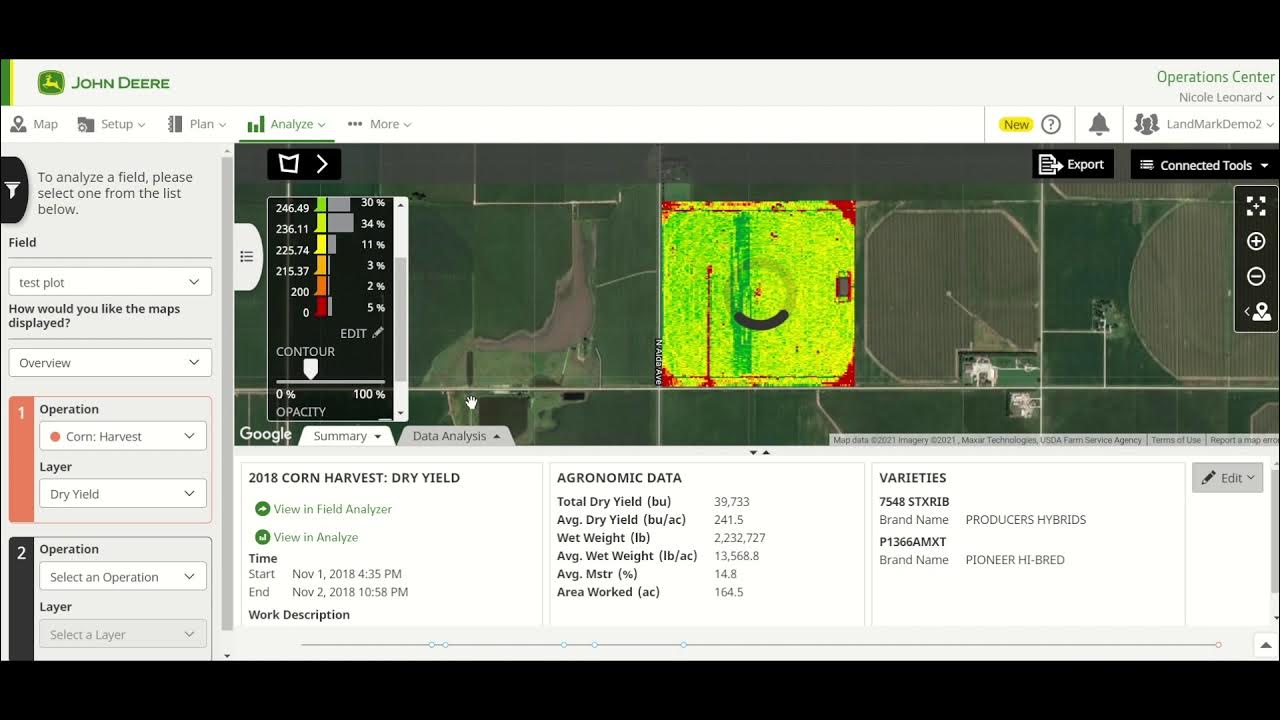
Task: Click the panel resize arrows below map
Action: 760,452
